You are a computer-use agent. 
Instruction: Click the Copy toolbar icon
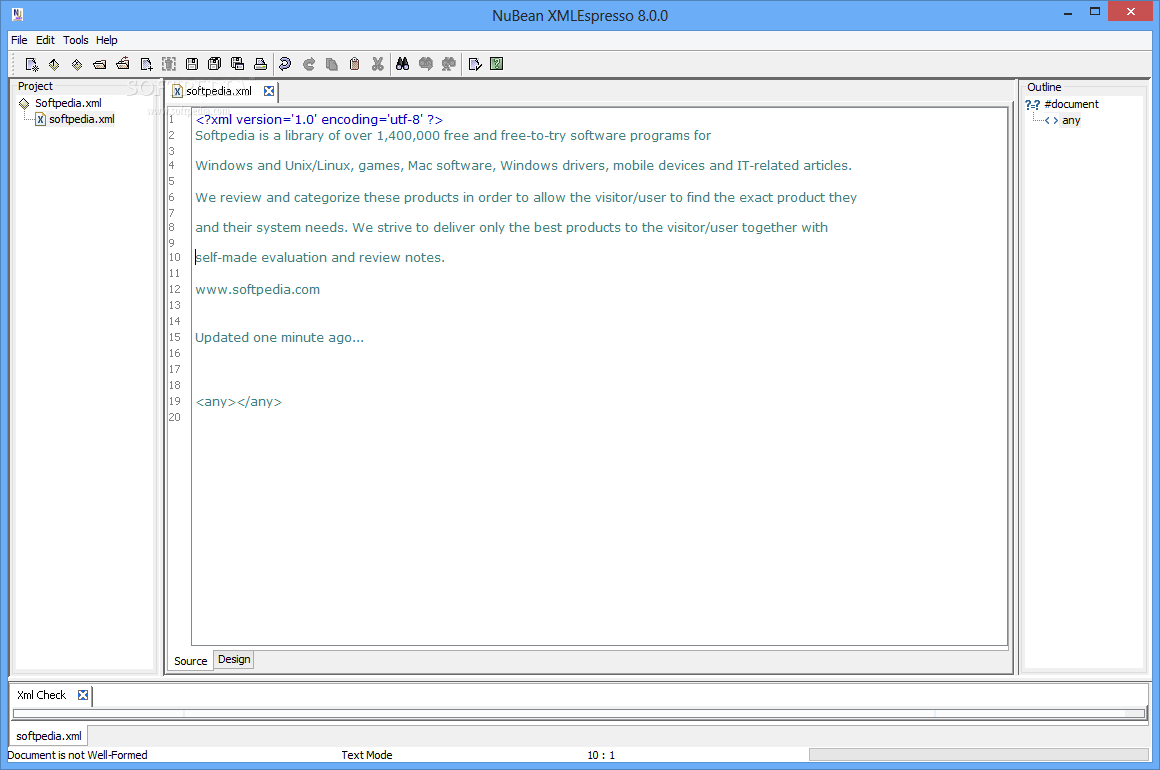coord(331,64)
